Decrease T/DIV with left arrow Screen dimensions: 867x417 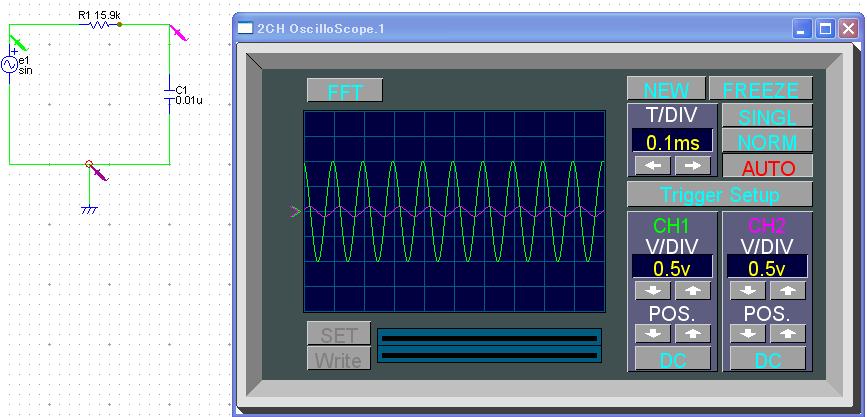(x=653, y=165)
